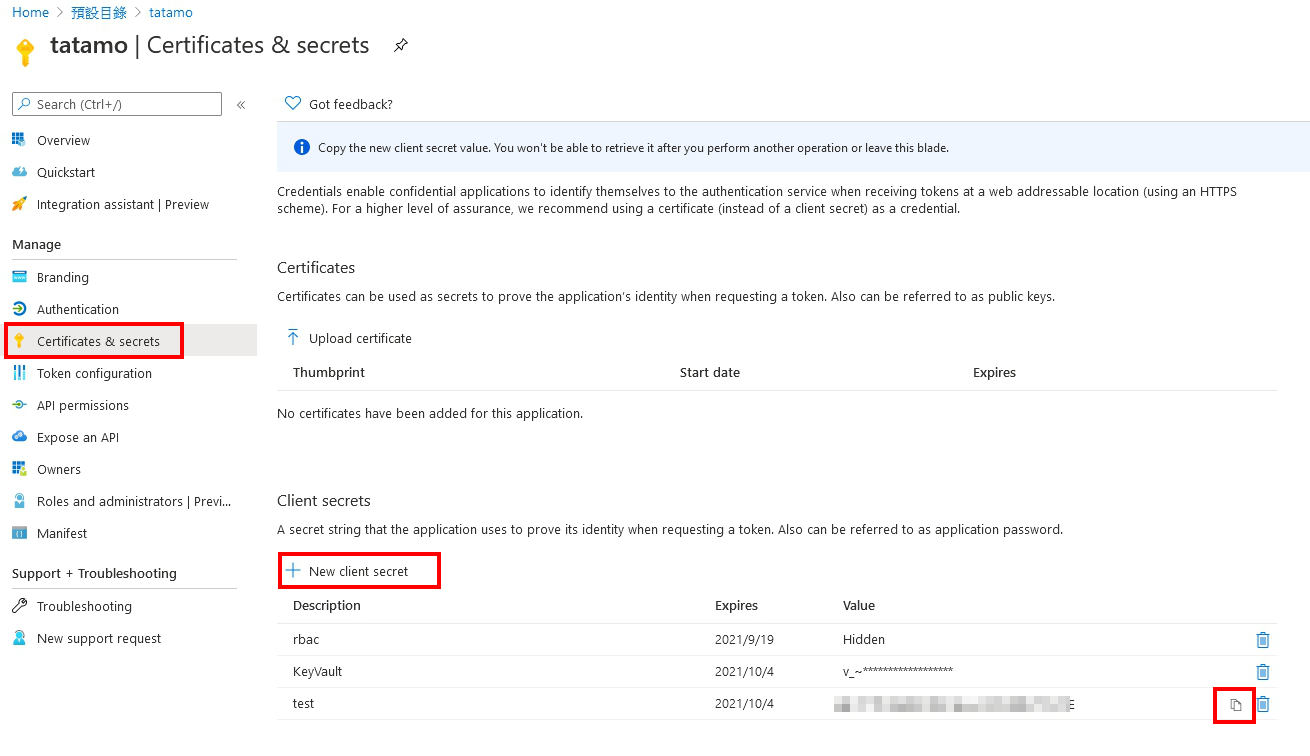Open Token configuration page
Viewport: 1310px width, 756px height.
tap(94, 373)
